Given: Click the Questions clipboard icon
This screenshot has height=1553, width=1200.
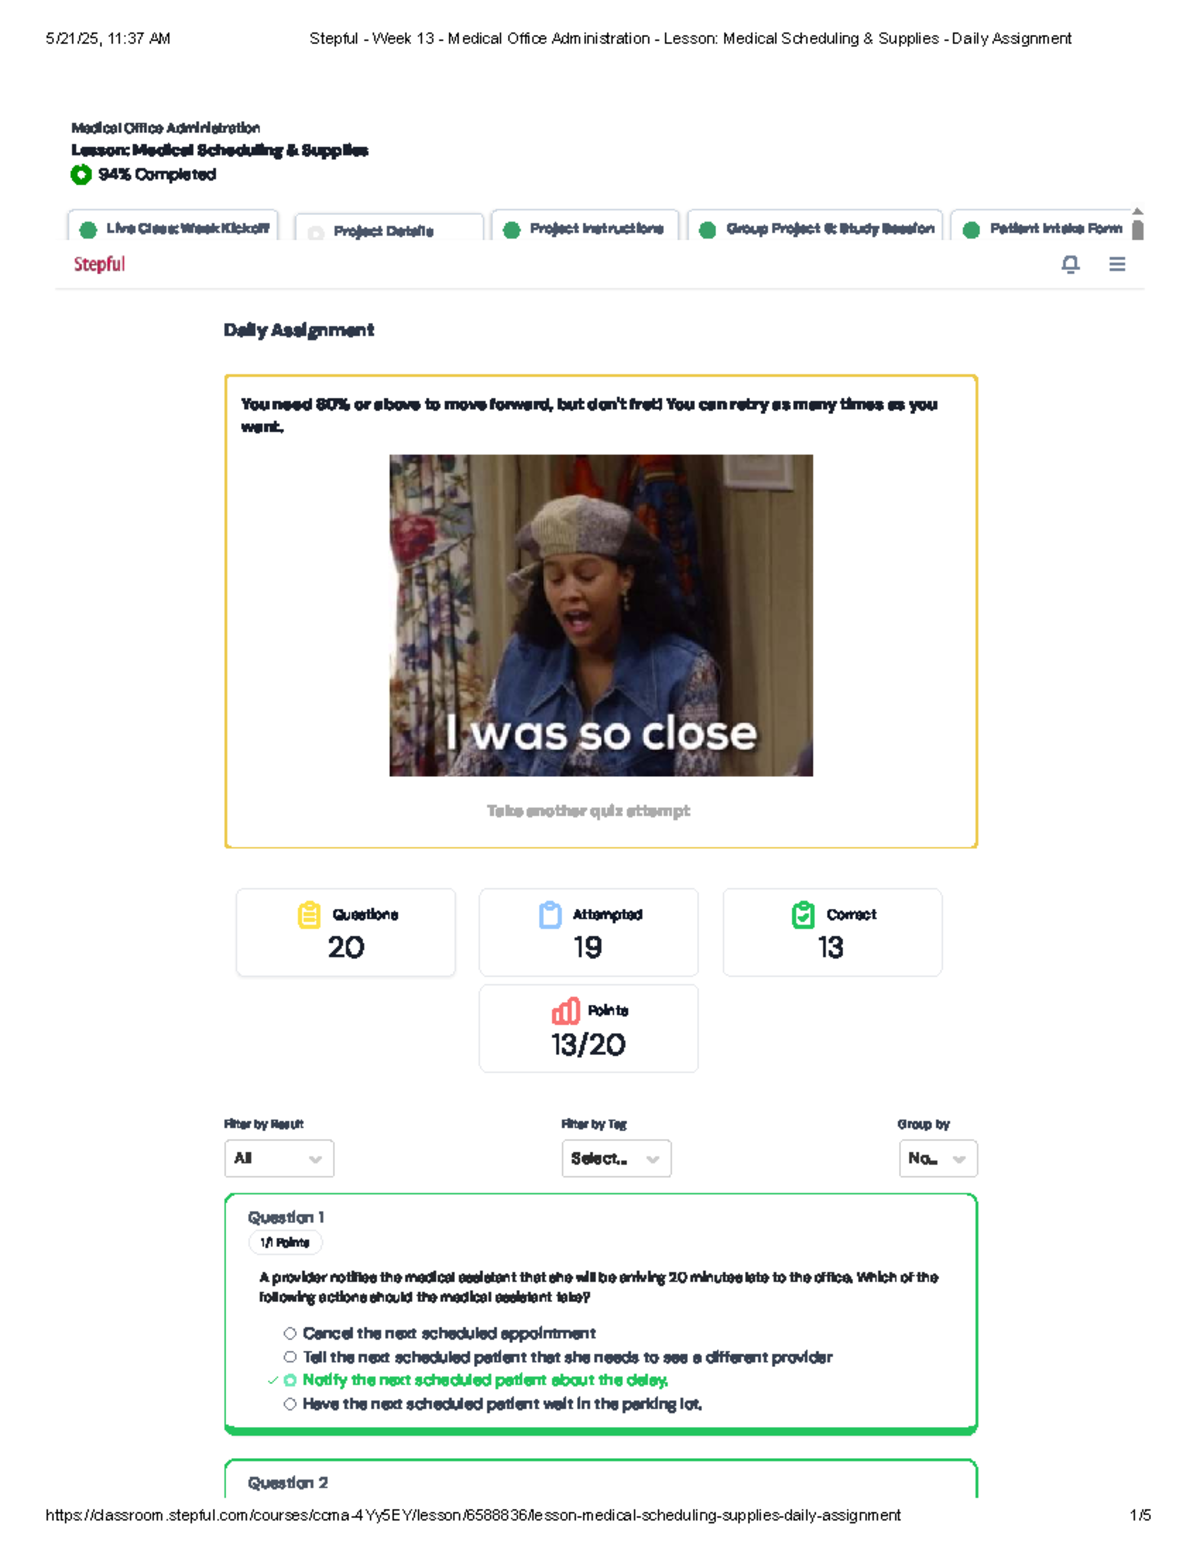Looking at the screenshot, I should [x=309, y=915].
